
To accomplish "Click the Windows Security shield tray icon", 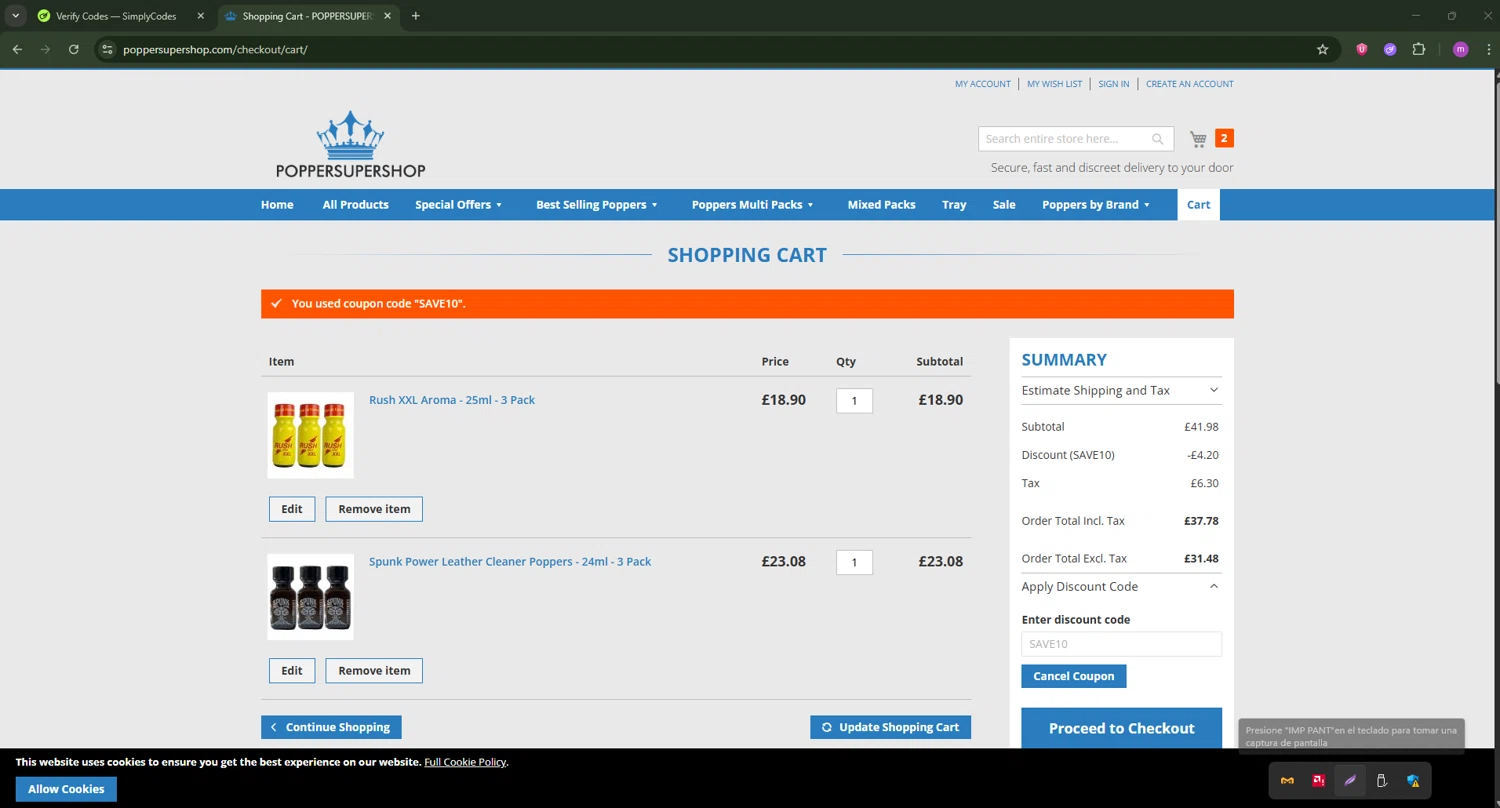I will [x=1413, y=781].
